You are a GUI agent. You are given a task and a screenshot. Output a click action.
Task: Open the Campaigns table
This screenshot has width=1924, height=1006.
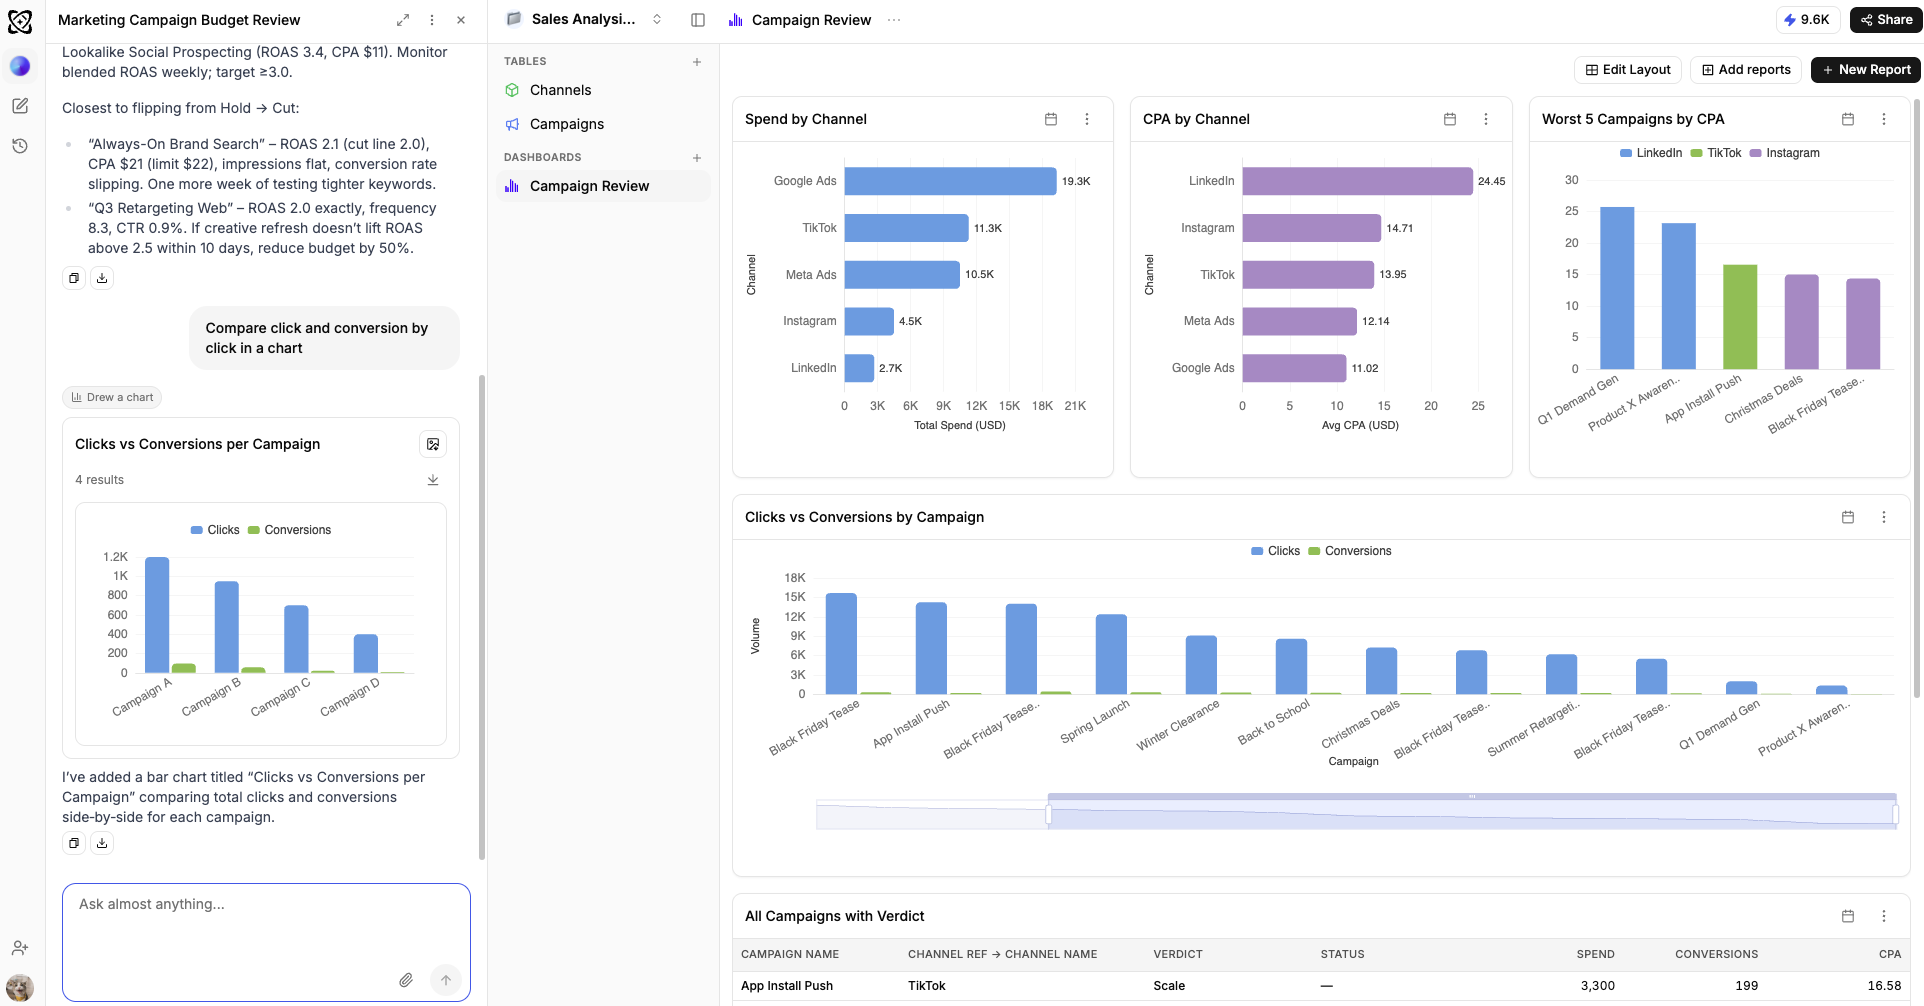[603, 124]
